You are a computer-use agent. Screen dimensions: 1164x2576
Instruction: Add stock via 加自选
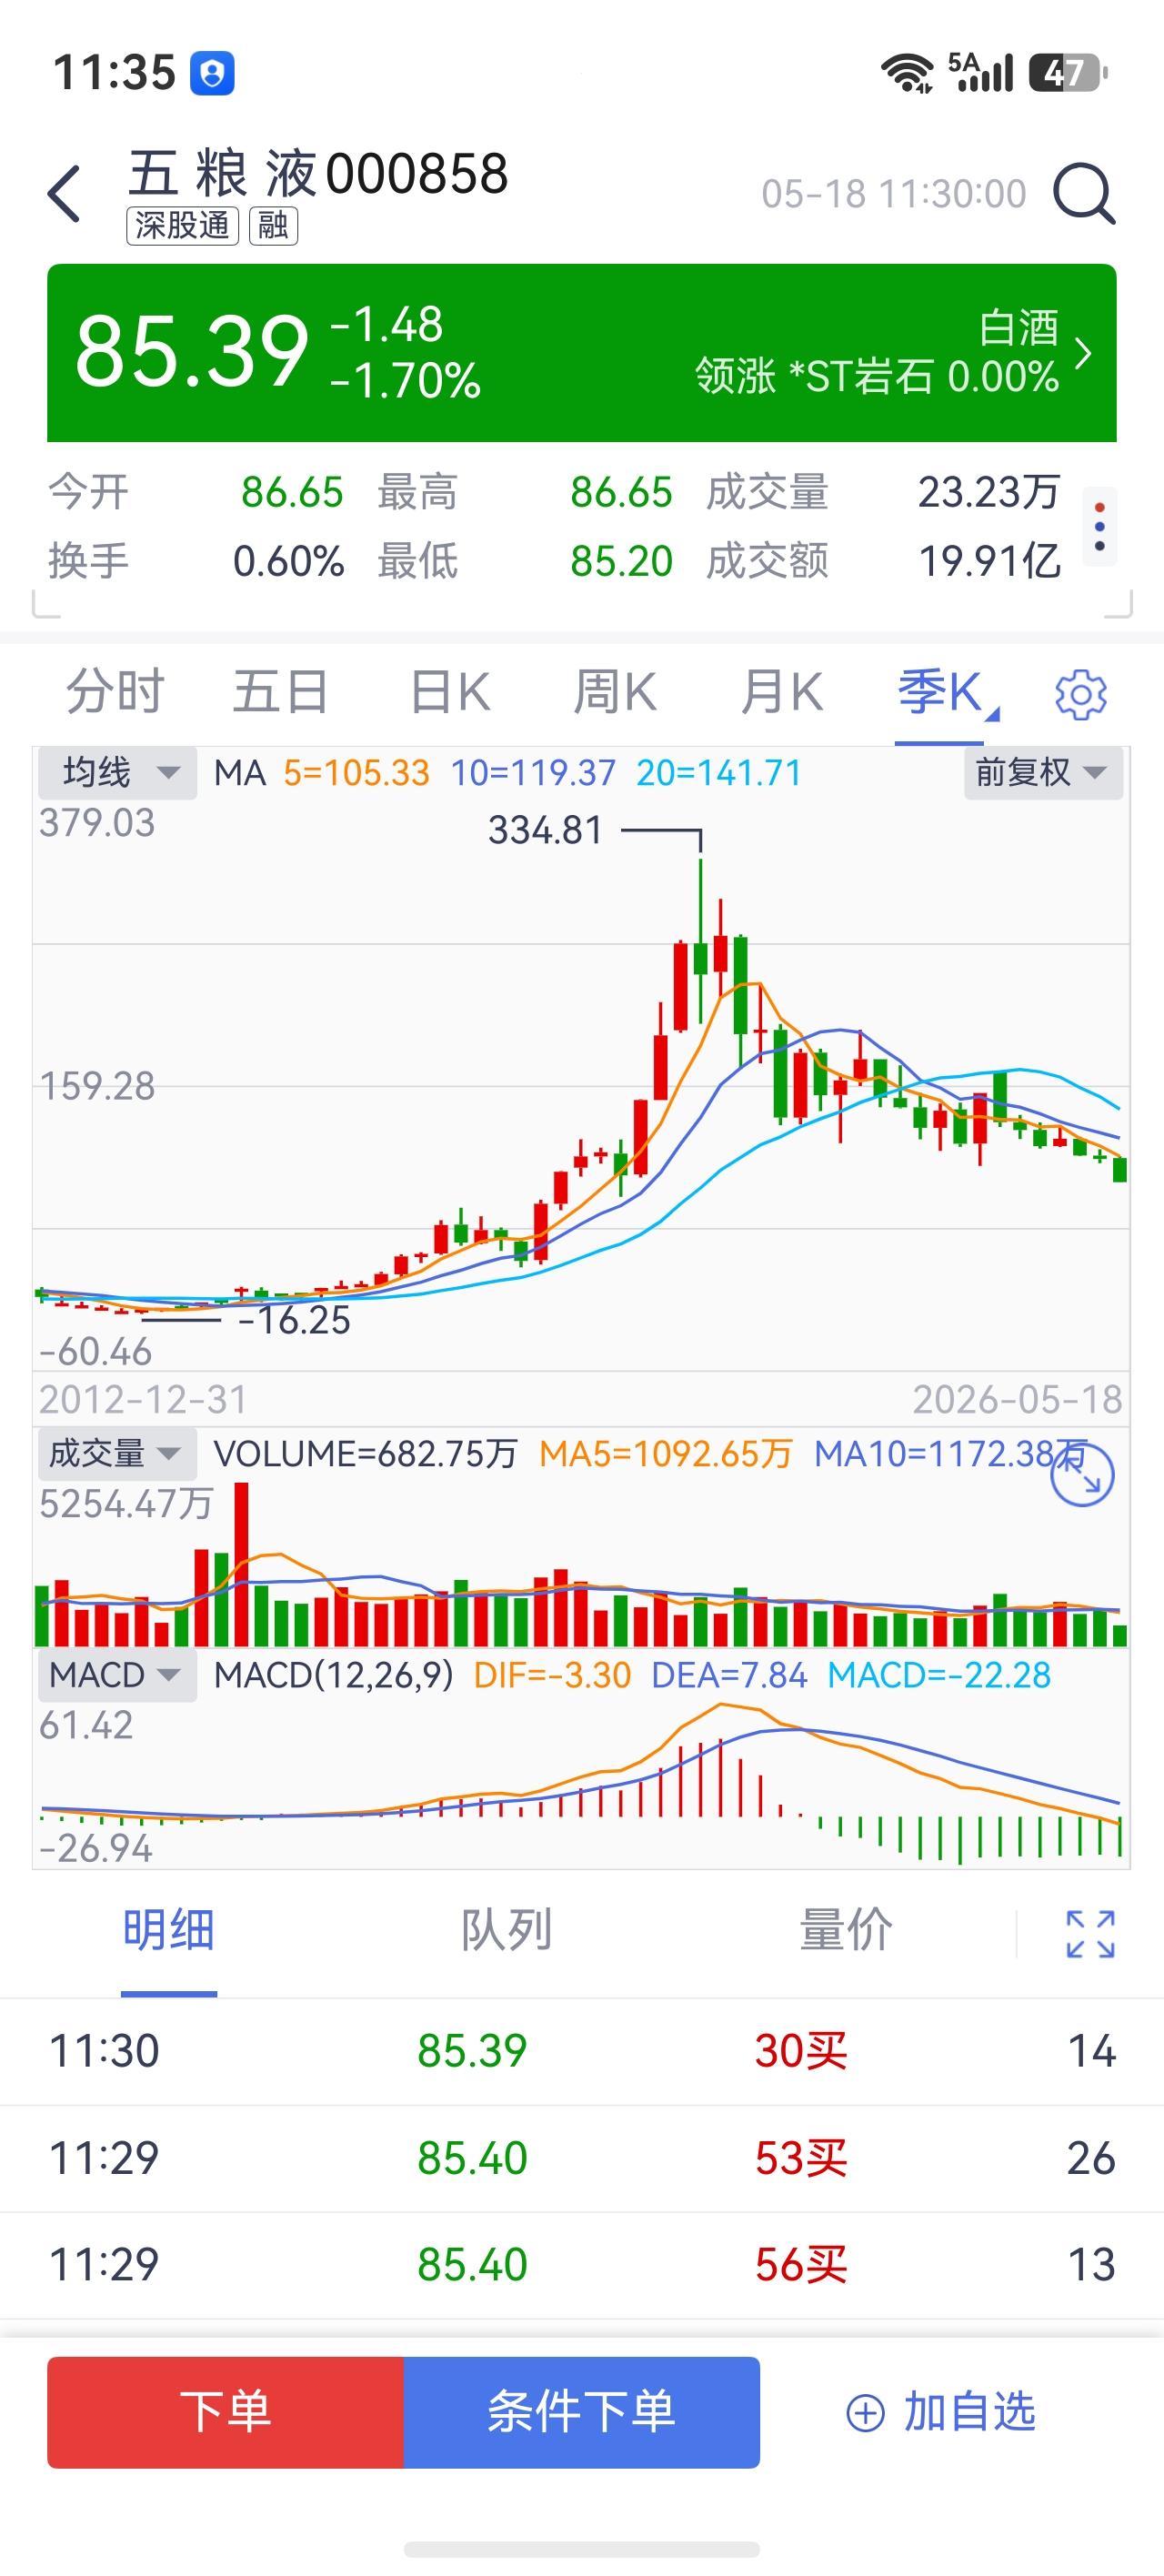(941, 2412)
